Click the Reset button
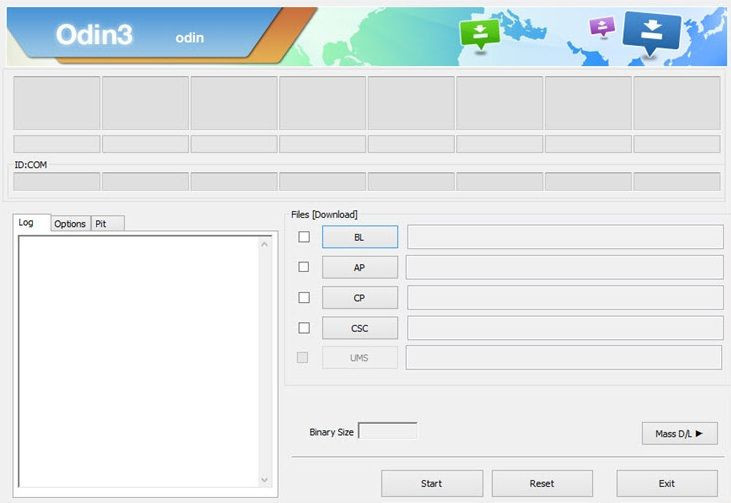Screen dimensions: 731x503 click(x=542, y=483)
